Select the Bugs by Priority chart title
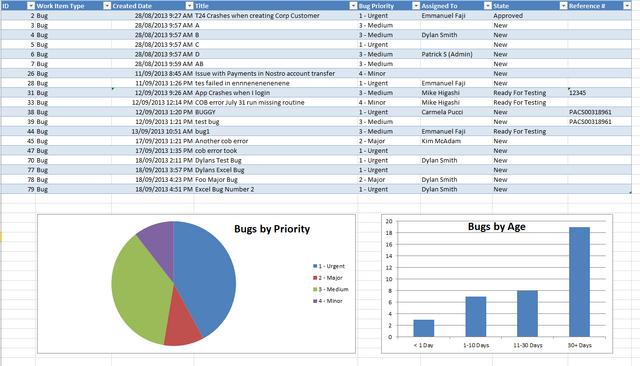 point(272,229)
